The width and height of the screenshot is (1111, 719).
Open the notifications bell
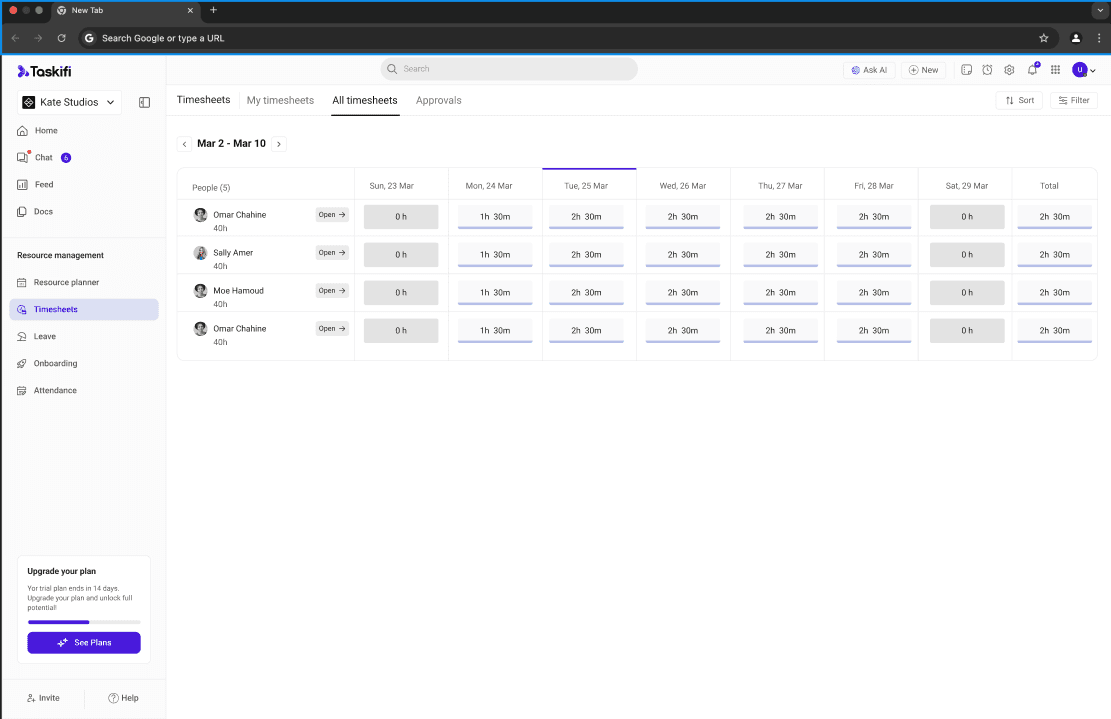1032,70
